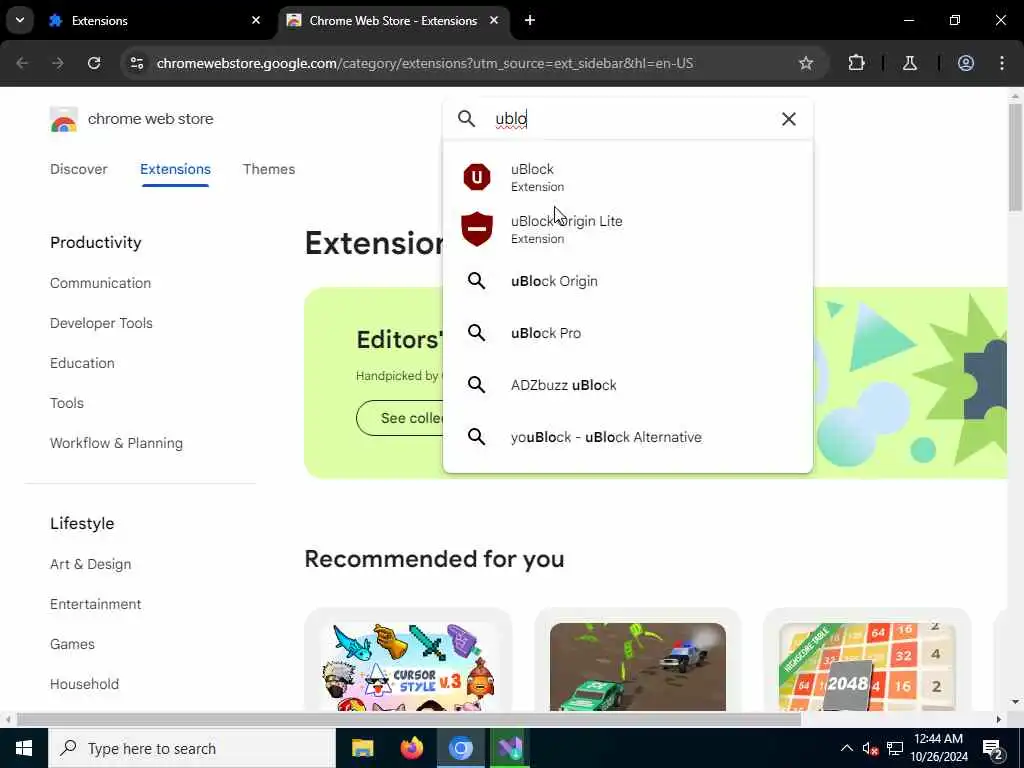Open the Extensions store tab
Viewport: 1024px width, 768px height.
(x=175, y=169)
